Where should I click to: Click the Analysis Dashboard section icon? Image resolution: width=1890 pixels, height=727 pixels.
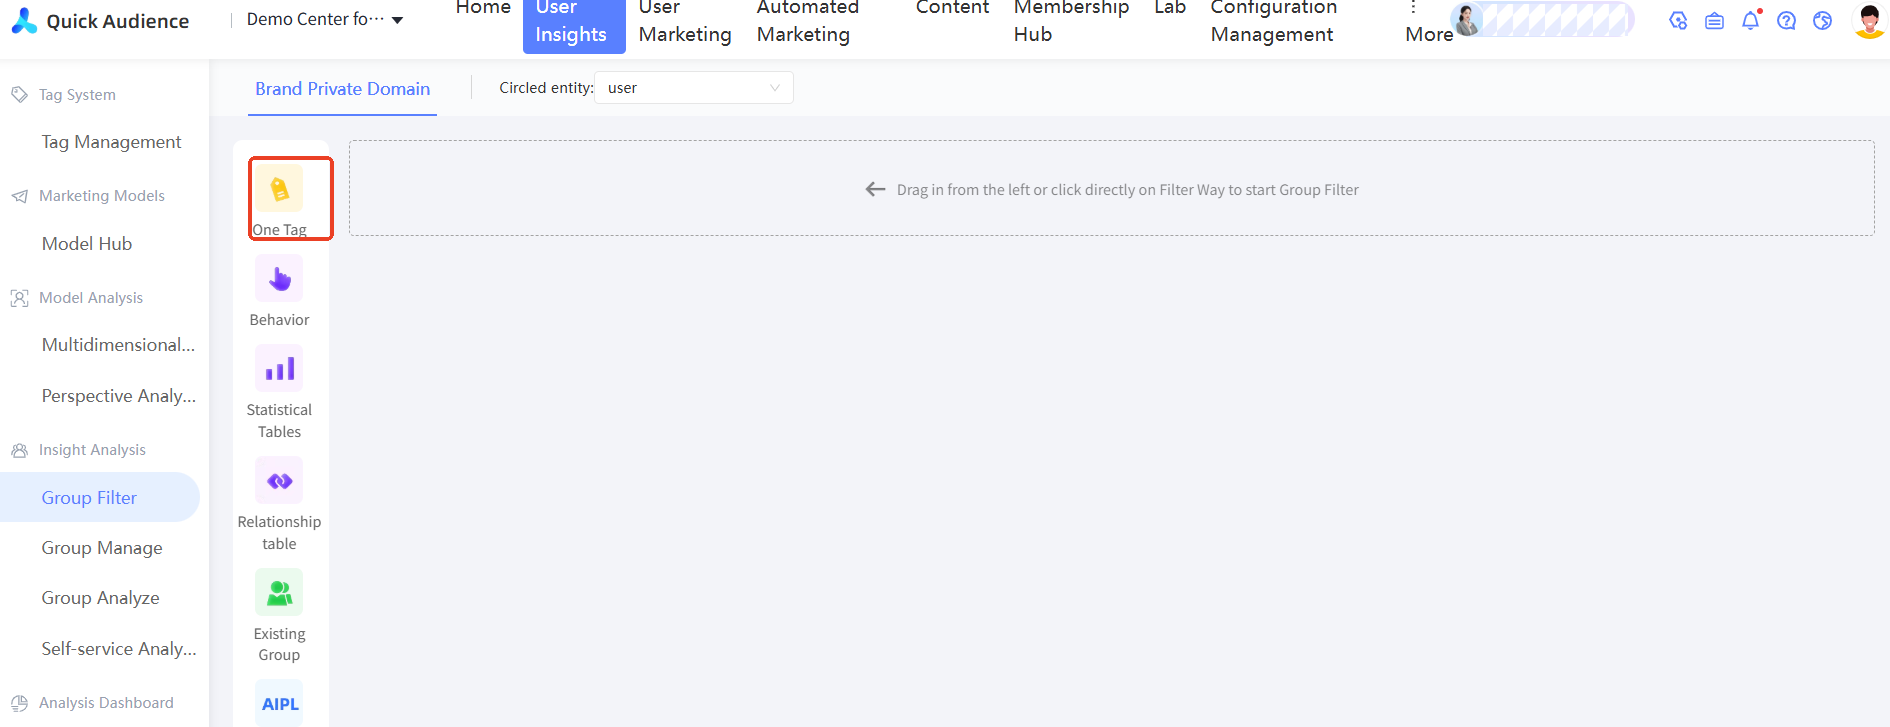click(x=19, y=703)
